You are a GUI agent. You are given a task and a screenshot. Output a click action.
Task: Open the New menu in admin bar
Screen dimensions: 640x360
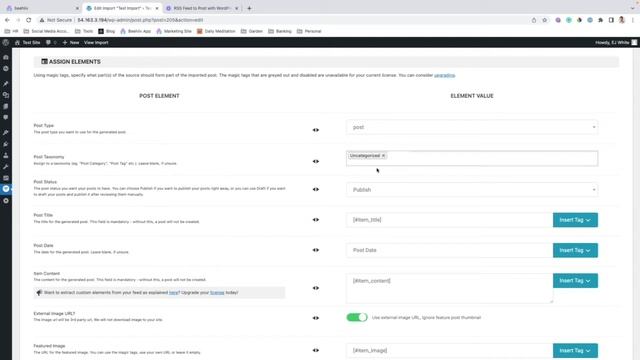71,42
